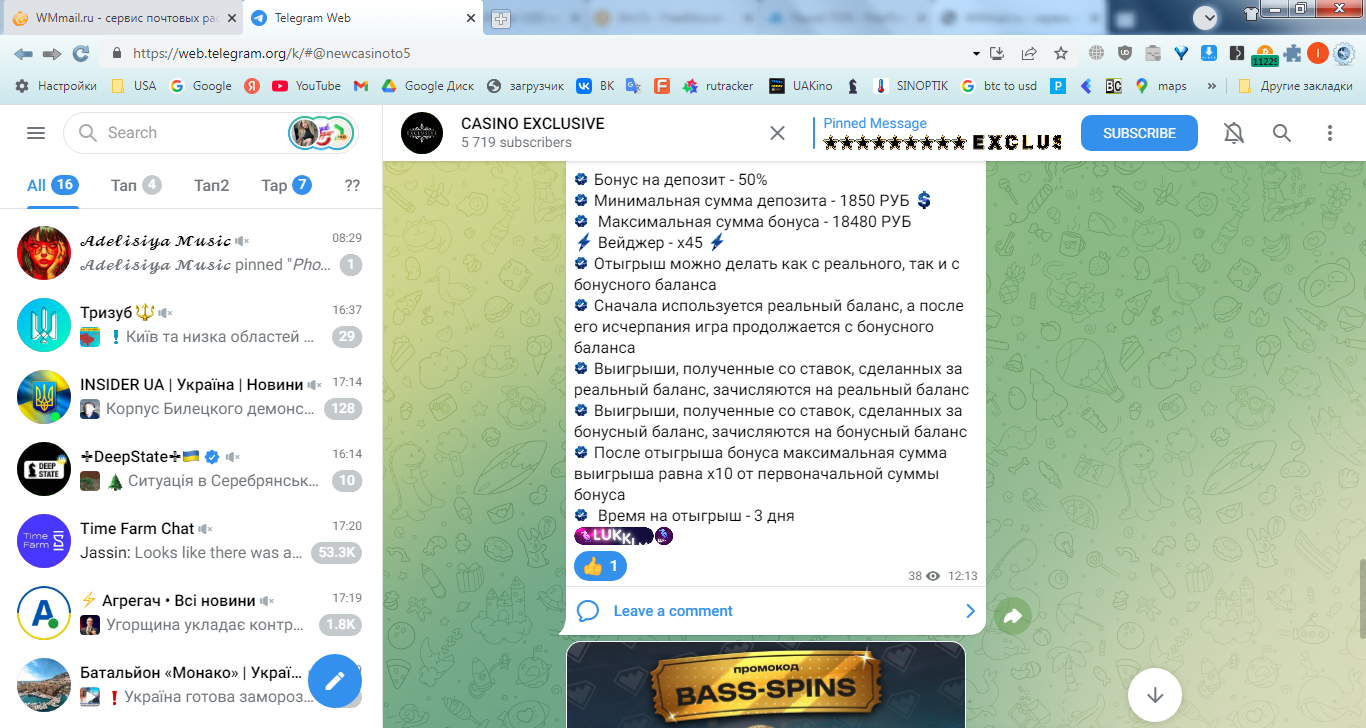Open the BASS-SPINS promo image

[766, 685]
